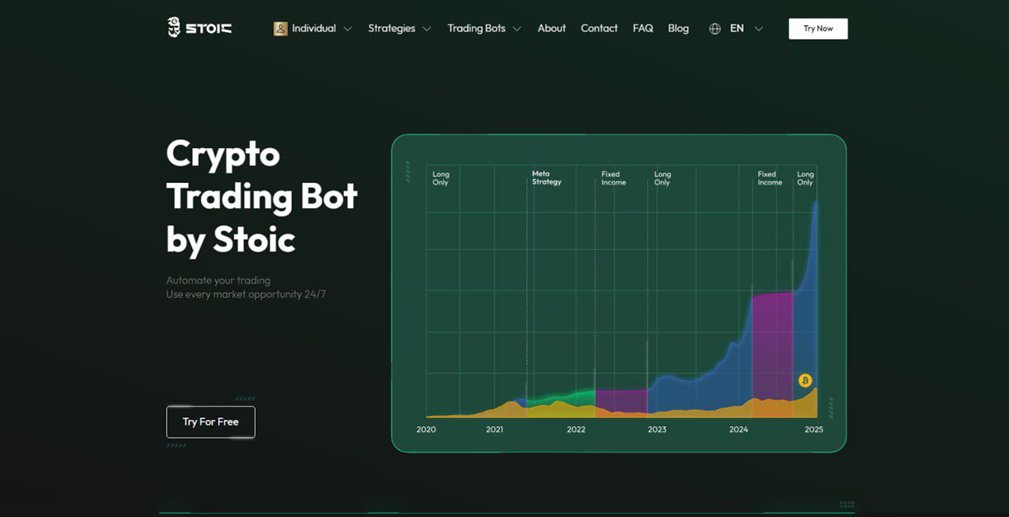
Task: Visit the FAQ page
Action: coord(643,28)
